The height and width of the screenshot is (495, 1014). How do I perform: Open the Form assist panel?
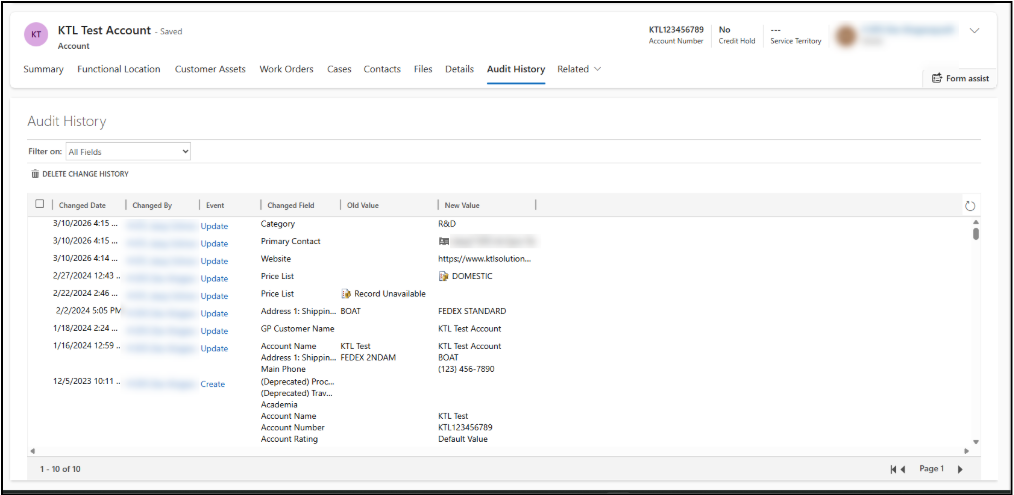coord(959,78)
